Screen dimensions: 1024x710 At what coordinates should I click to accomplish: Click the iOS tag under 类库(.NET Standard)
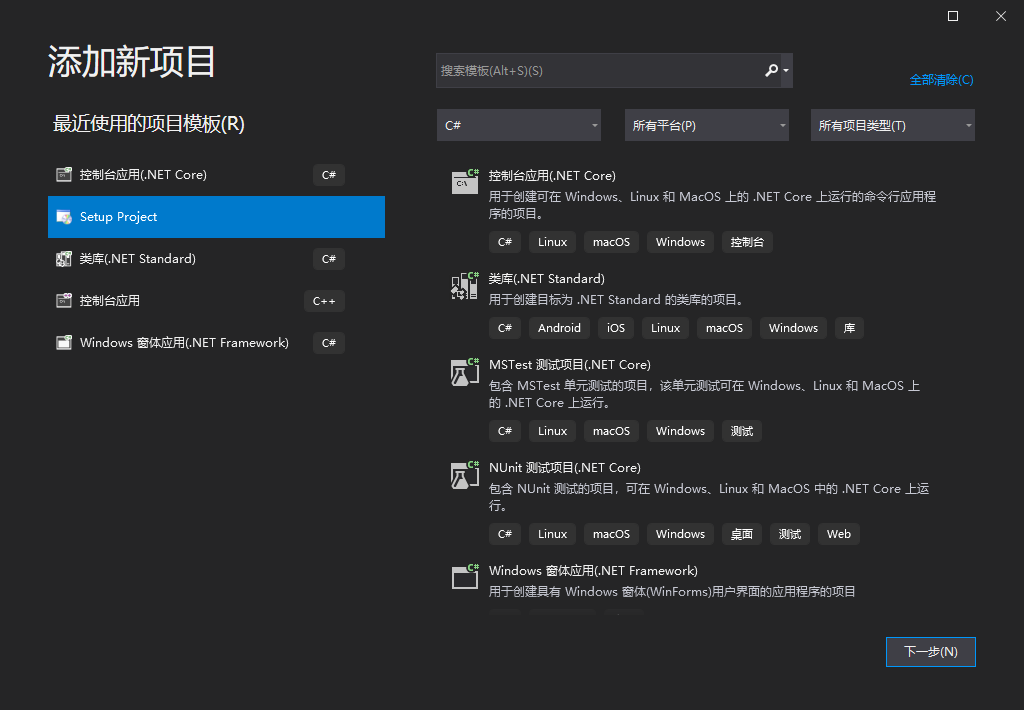pyautogui.click(x=615, y=327)
